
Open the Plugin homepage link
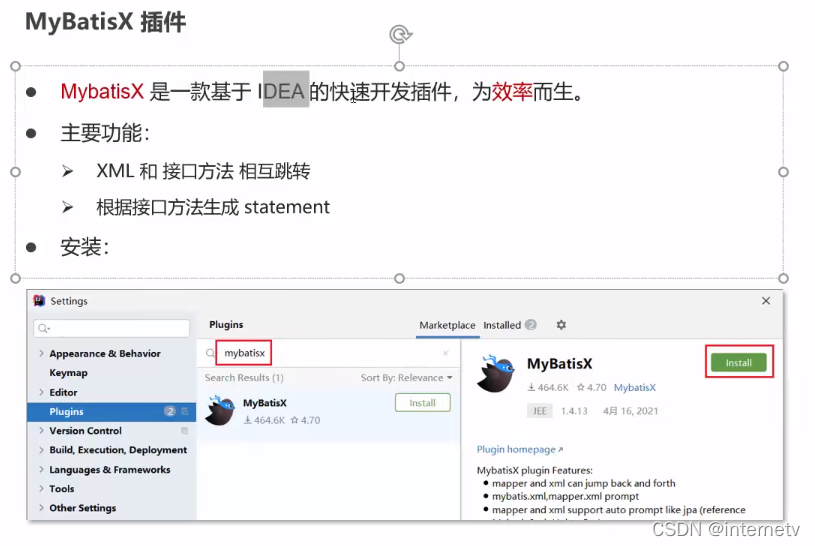coord(520,449)
